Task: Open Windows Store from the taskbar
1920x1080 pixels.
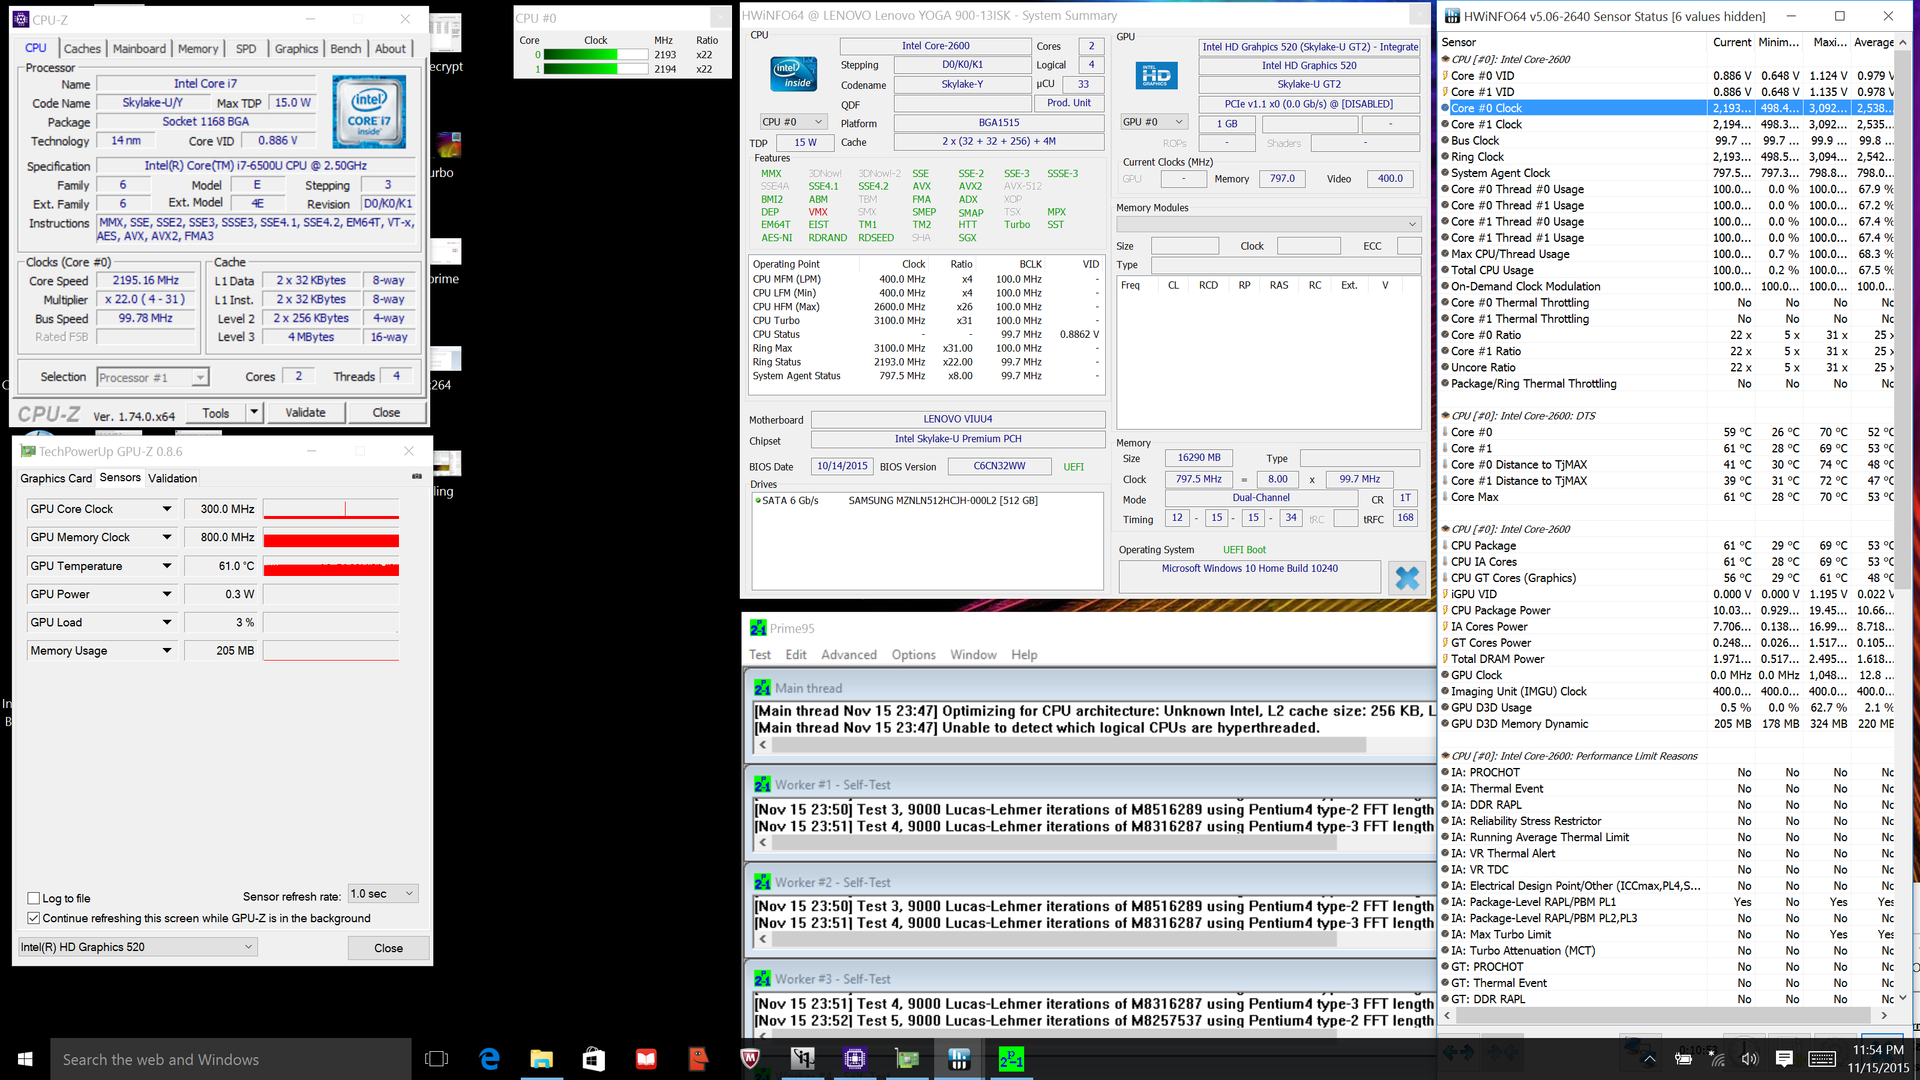Action: 593,1059
